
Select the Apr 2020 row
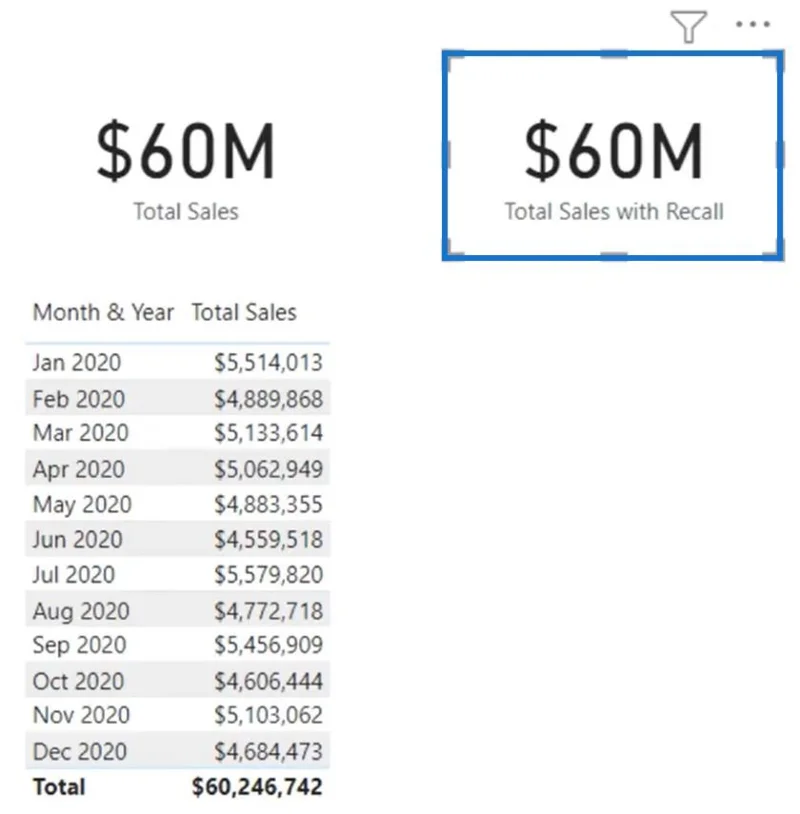pyautogui.click(x=178, y=469)
